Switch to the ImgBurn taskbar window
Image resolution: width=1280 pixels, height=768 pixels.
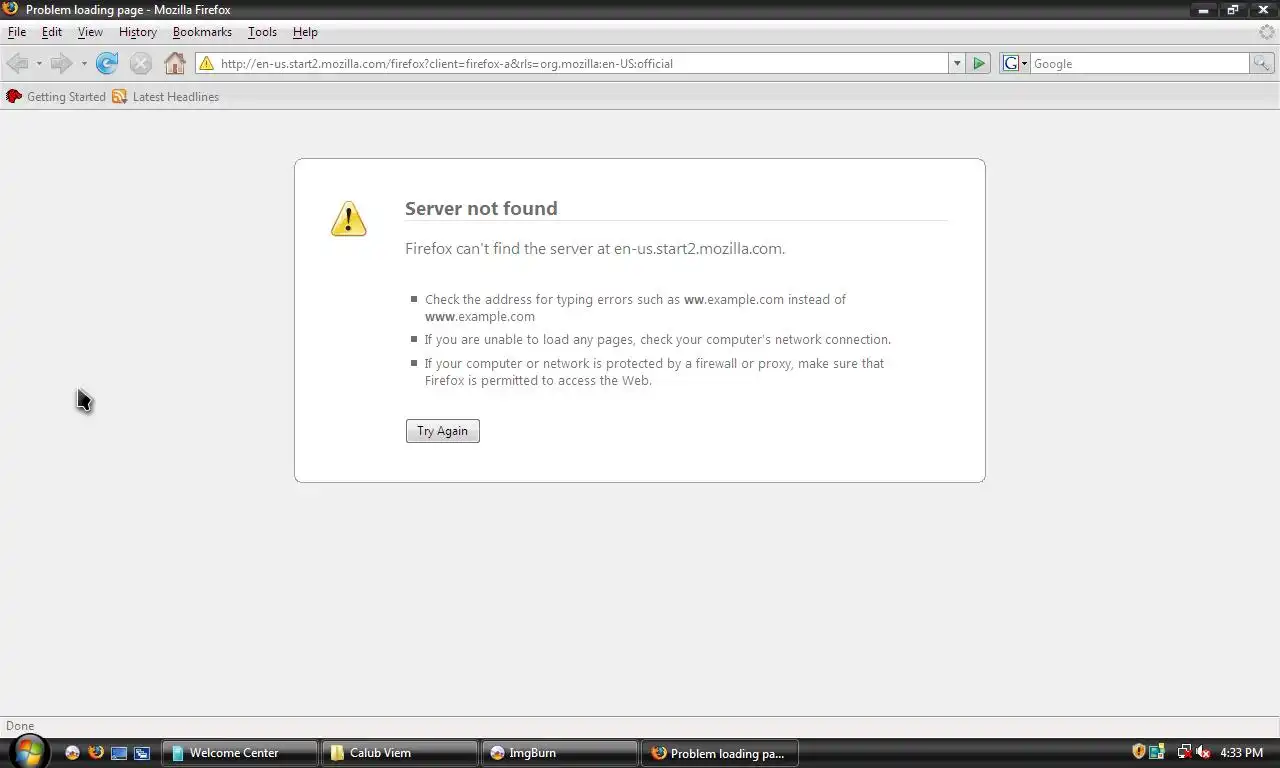[x=560, y=753]
